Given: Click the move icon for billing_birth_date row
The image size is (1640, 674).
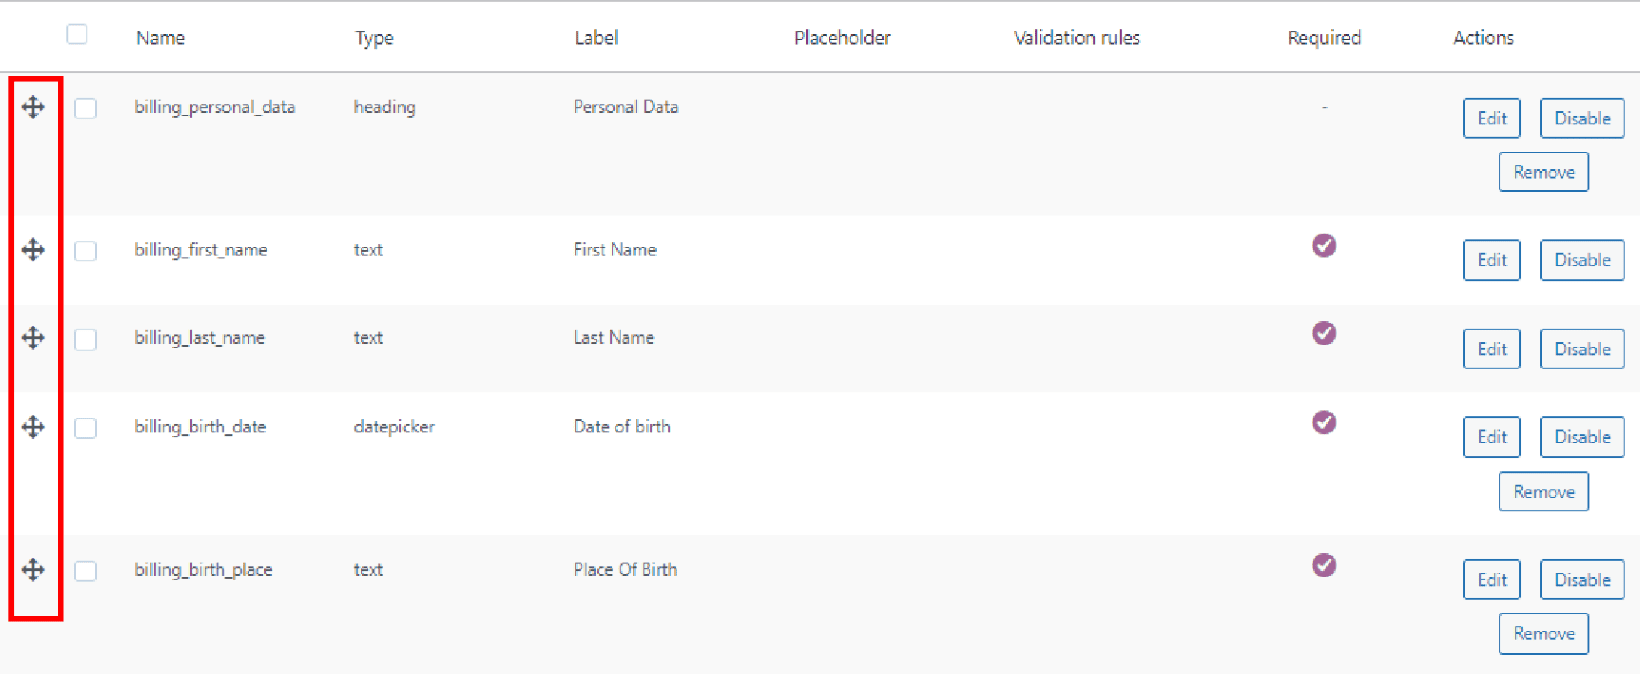Looking at the screenshot, I should (33, 426).
